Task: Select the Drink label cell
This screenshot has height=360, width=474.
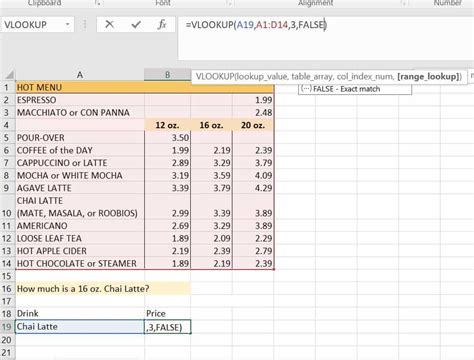Action: tap(80, 314)
